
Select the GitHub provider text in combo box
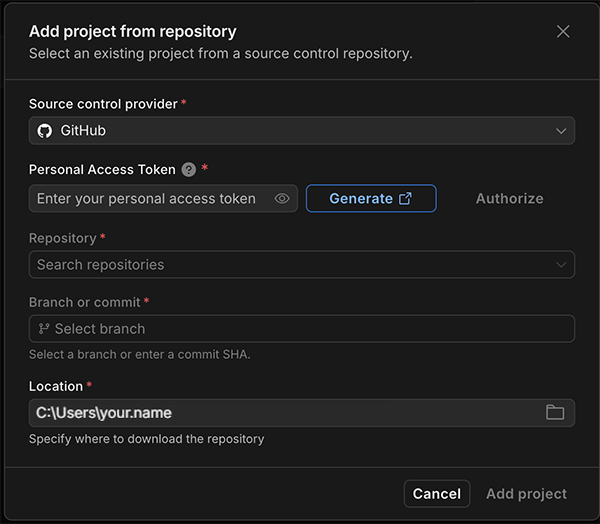point(83,131)
